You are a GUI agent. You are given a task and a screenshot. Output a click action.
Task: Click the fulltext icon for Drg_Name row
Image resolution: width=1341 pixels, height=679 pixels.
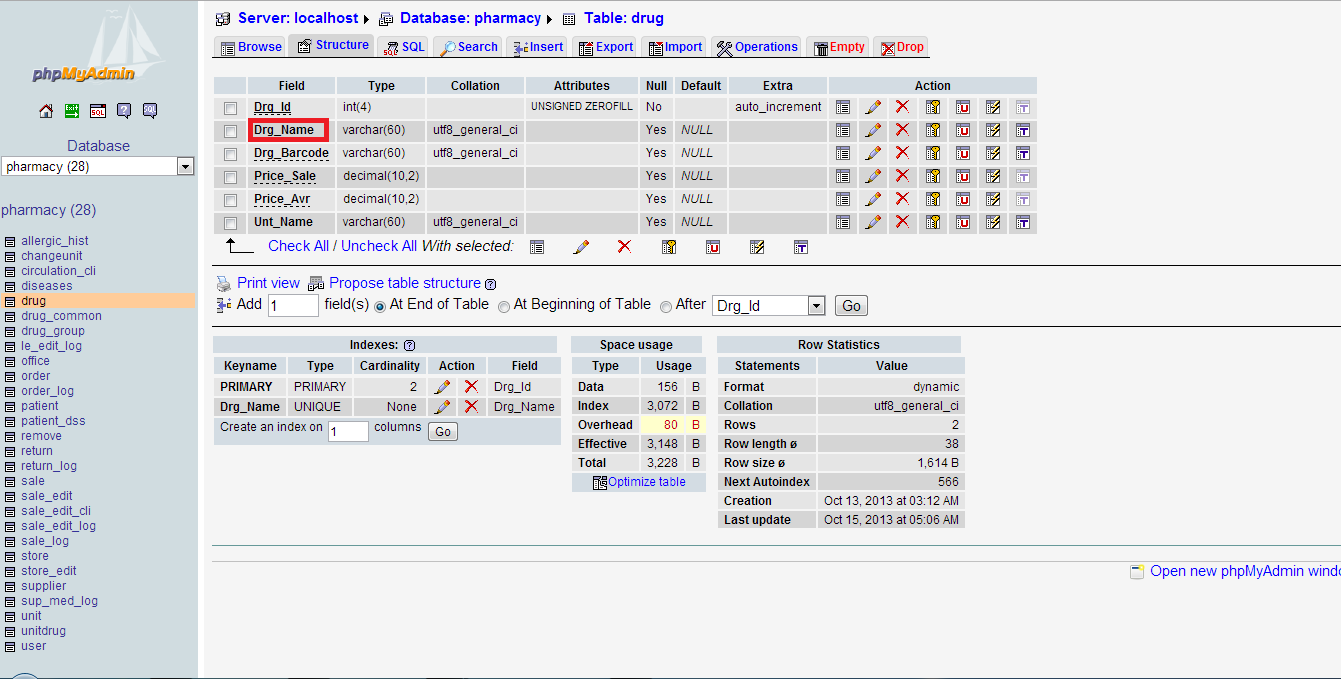[1023, 130]
